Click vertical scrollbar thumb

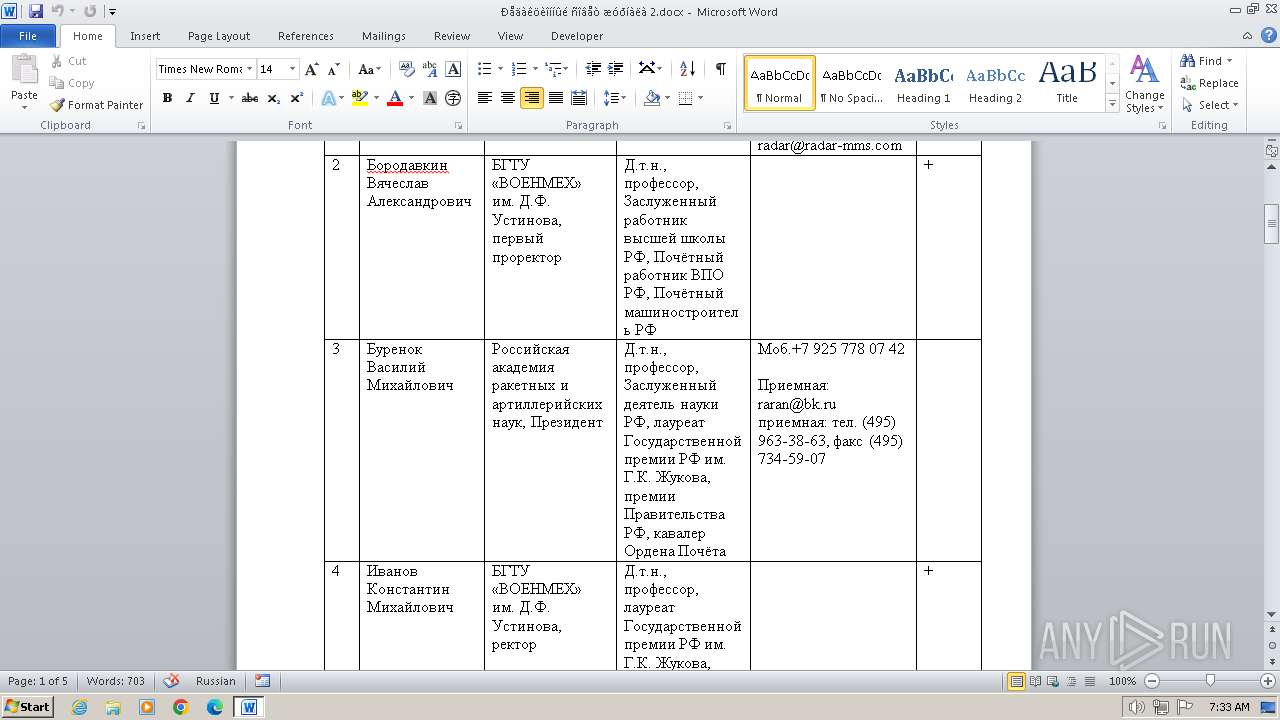pos(1272,224)
